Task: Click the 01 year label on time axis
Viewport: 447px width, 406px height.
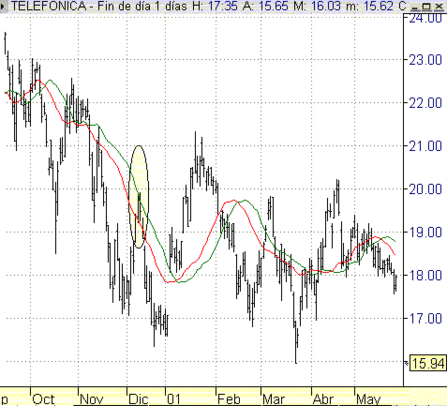Action: (x=173, y=399)
